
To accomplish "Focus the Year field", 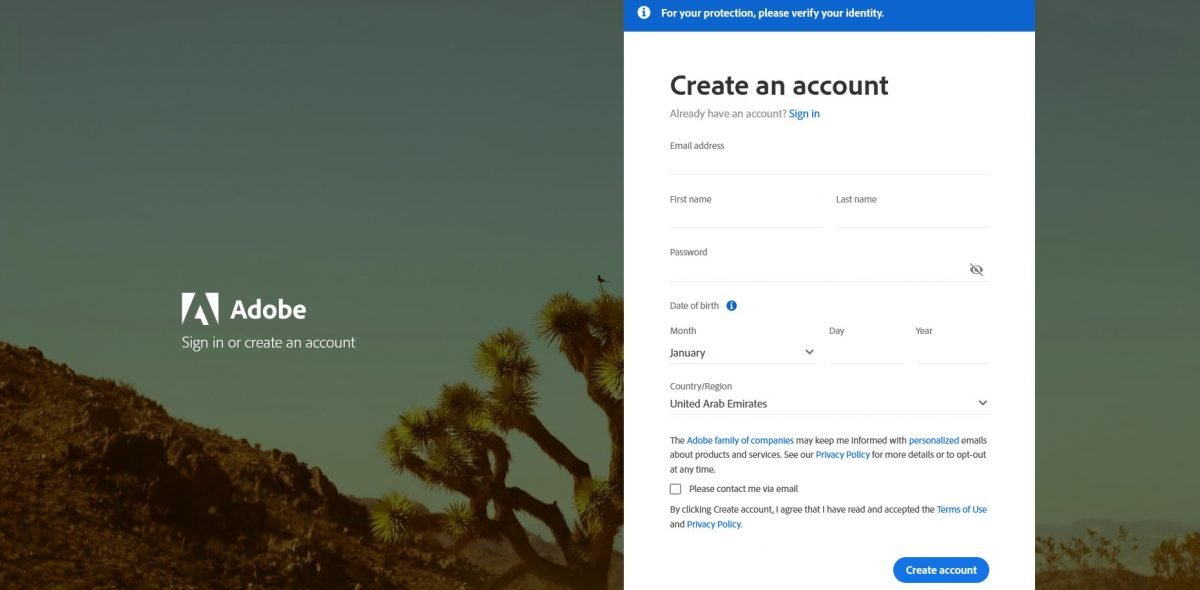I will click(x=952, y=353).
